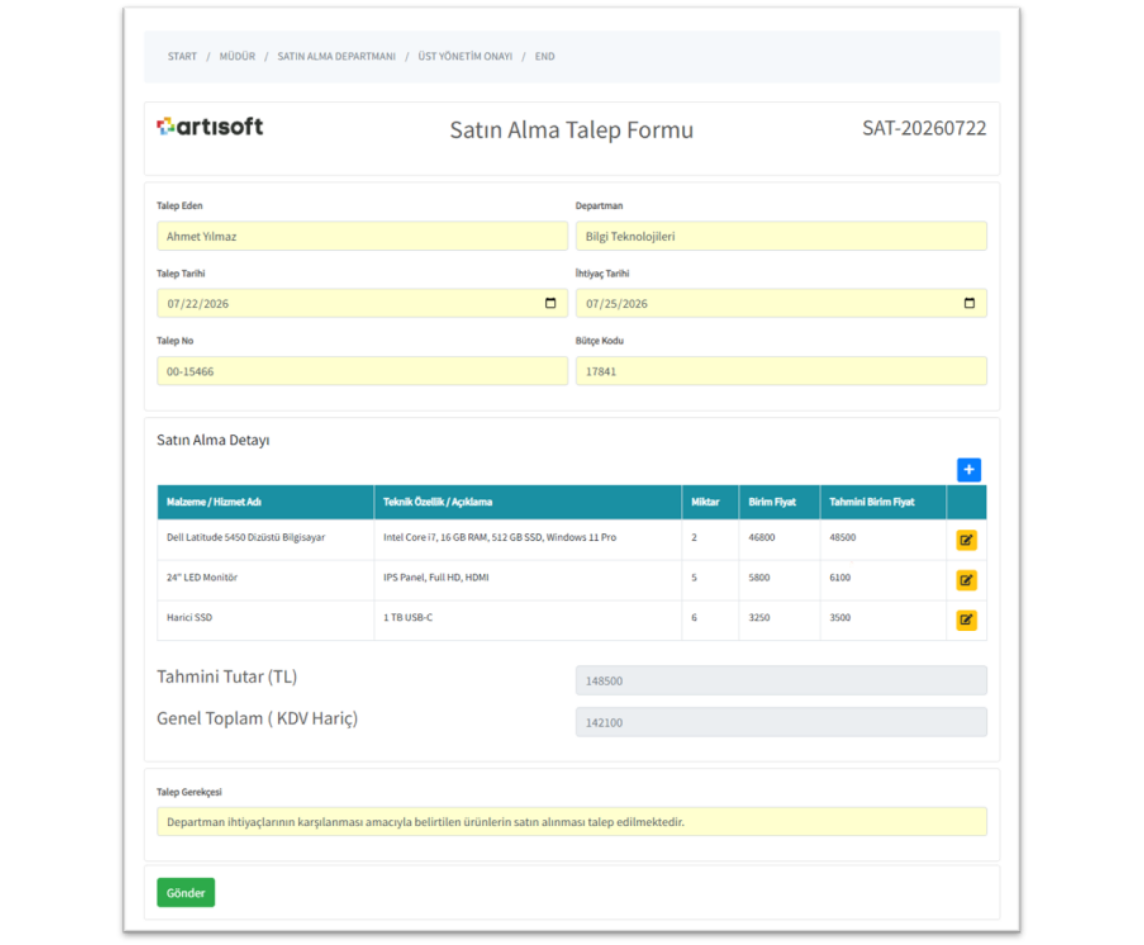Focus the Talep Gerekçesi text field
Image resolution: width=1144 pixels, height=945 pixels.
pyautogui.click(x=571, y=822)
